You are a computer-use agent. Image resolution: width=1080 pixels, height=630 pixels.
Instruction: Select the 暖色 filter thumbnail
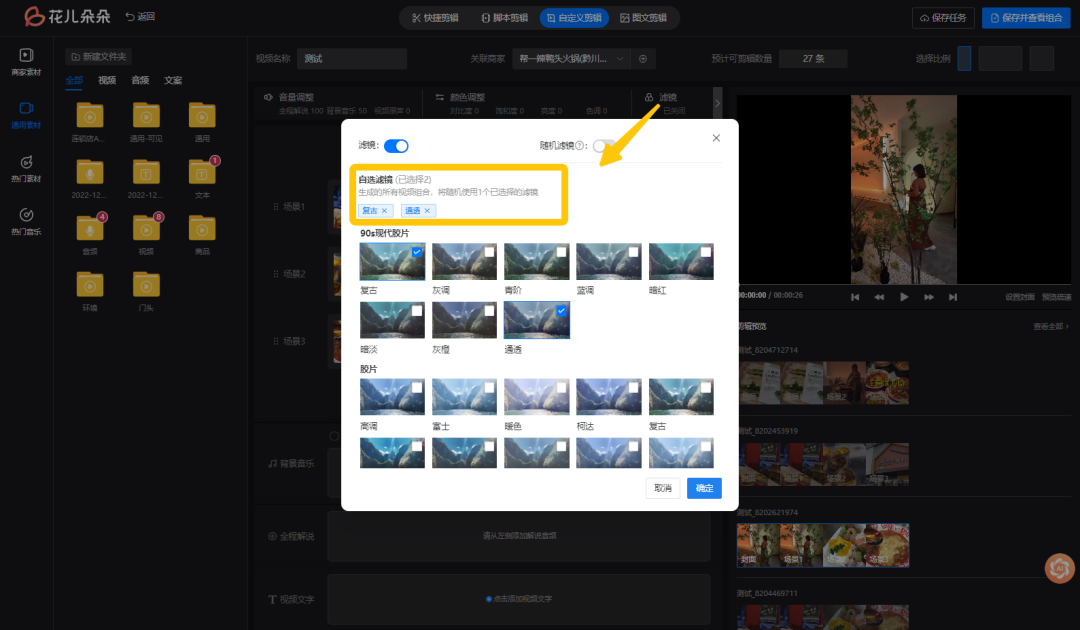(537, 397)
